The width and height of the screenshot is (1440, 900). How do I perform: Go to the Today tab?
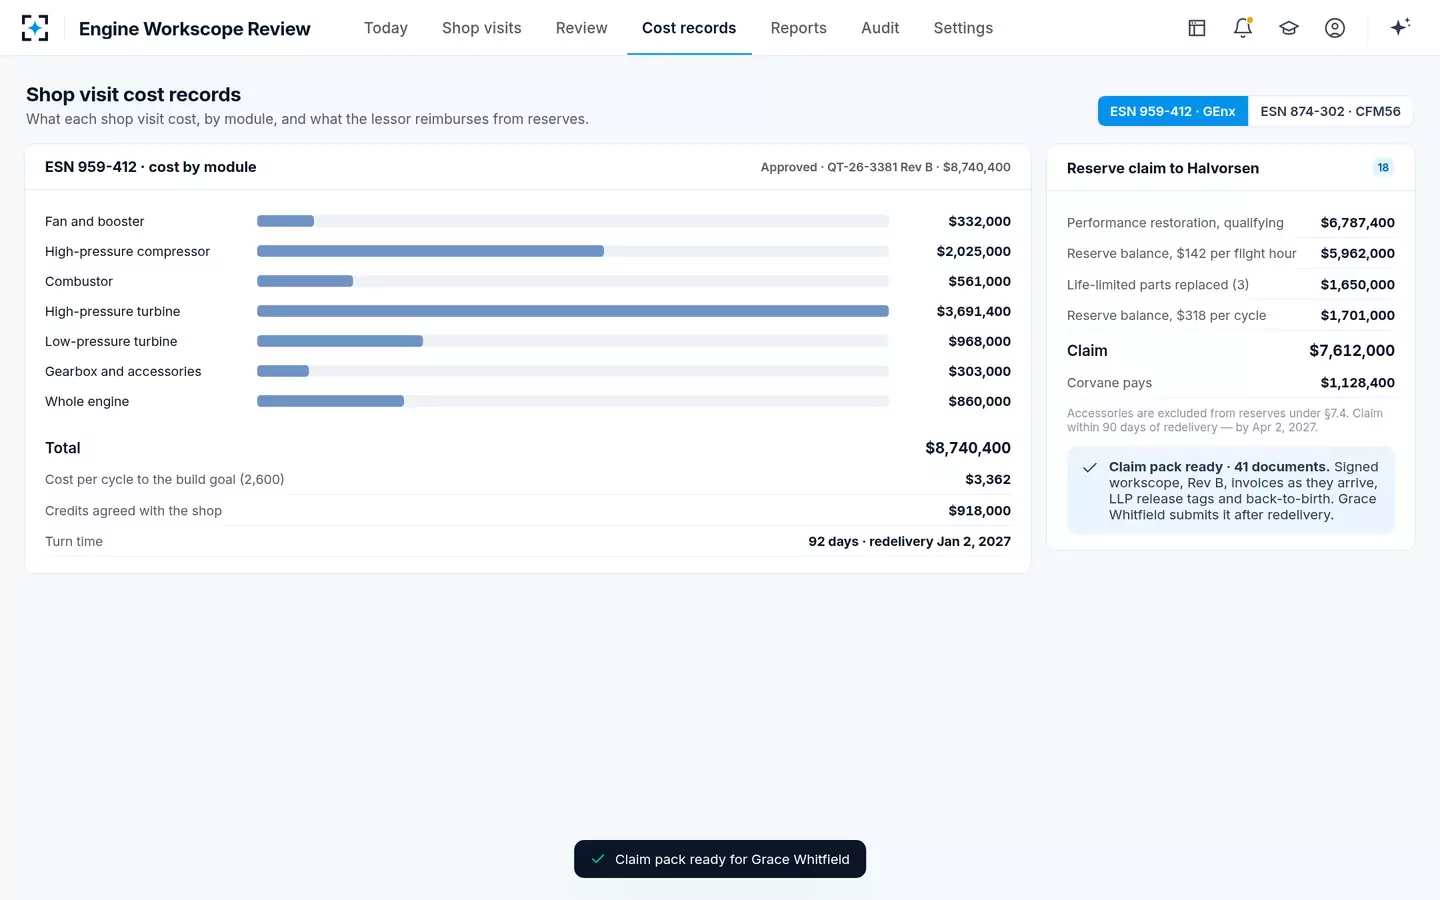[x=386, y=28]
